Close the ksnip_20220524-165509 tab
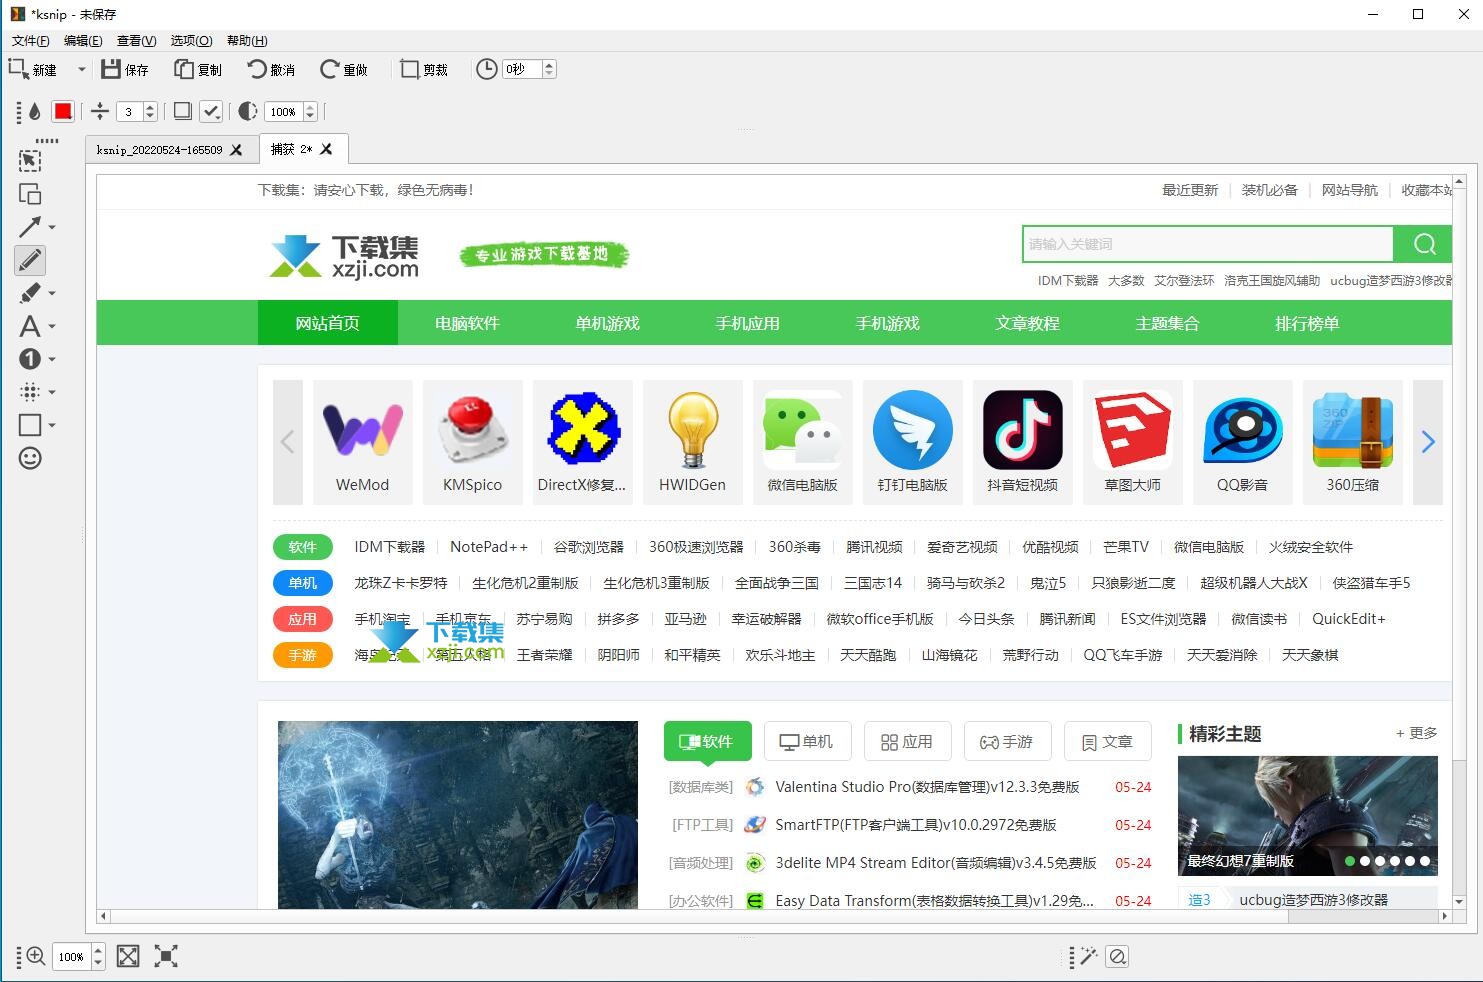Viewport: 1483px width, 982px height. 236,150
